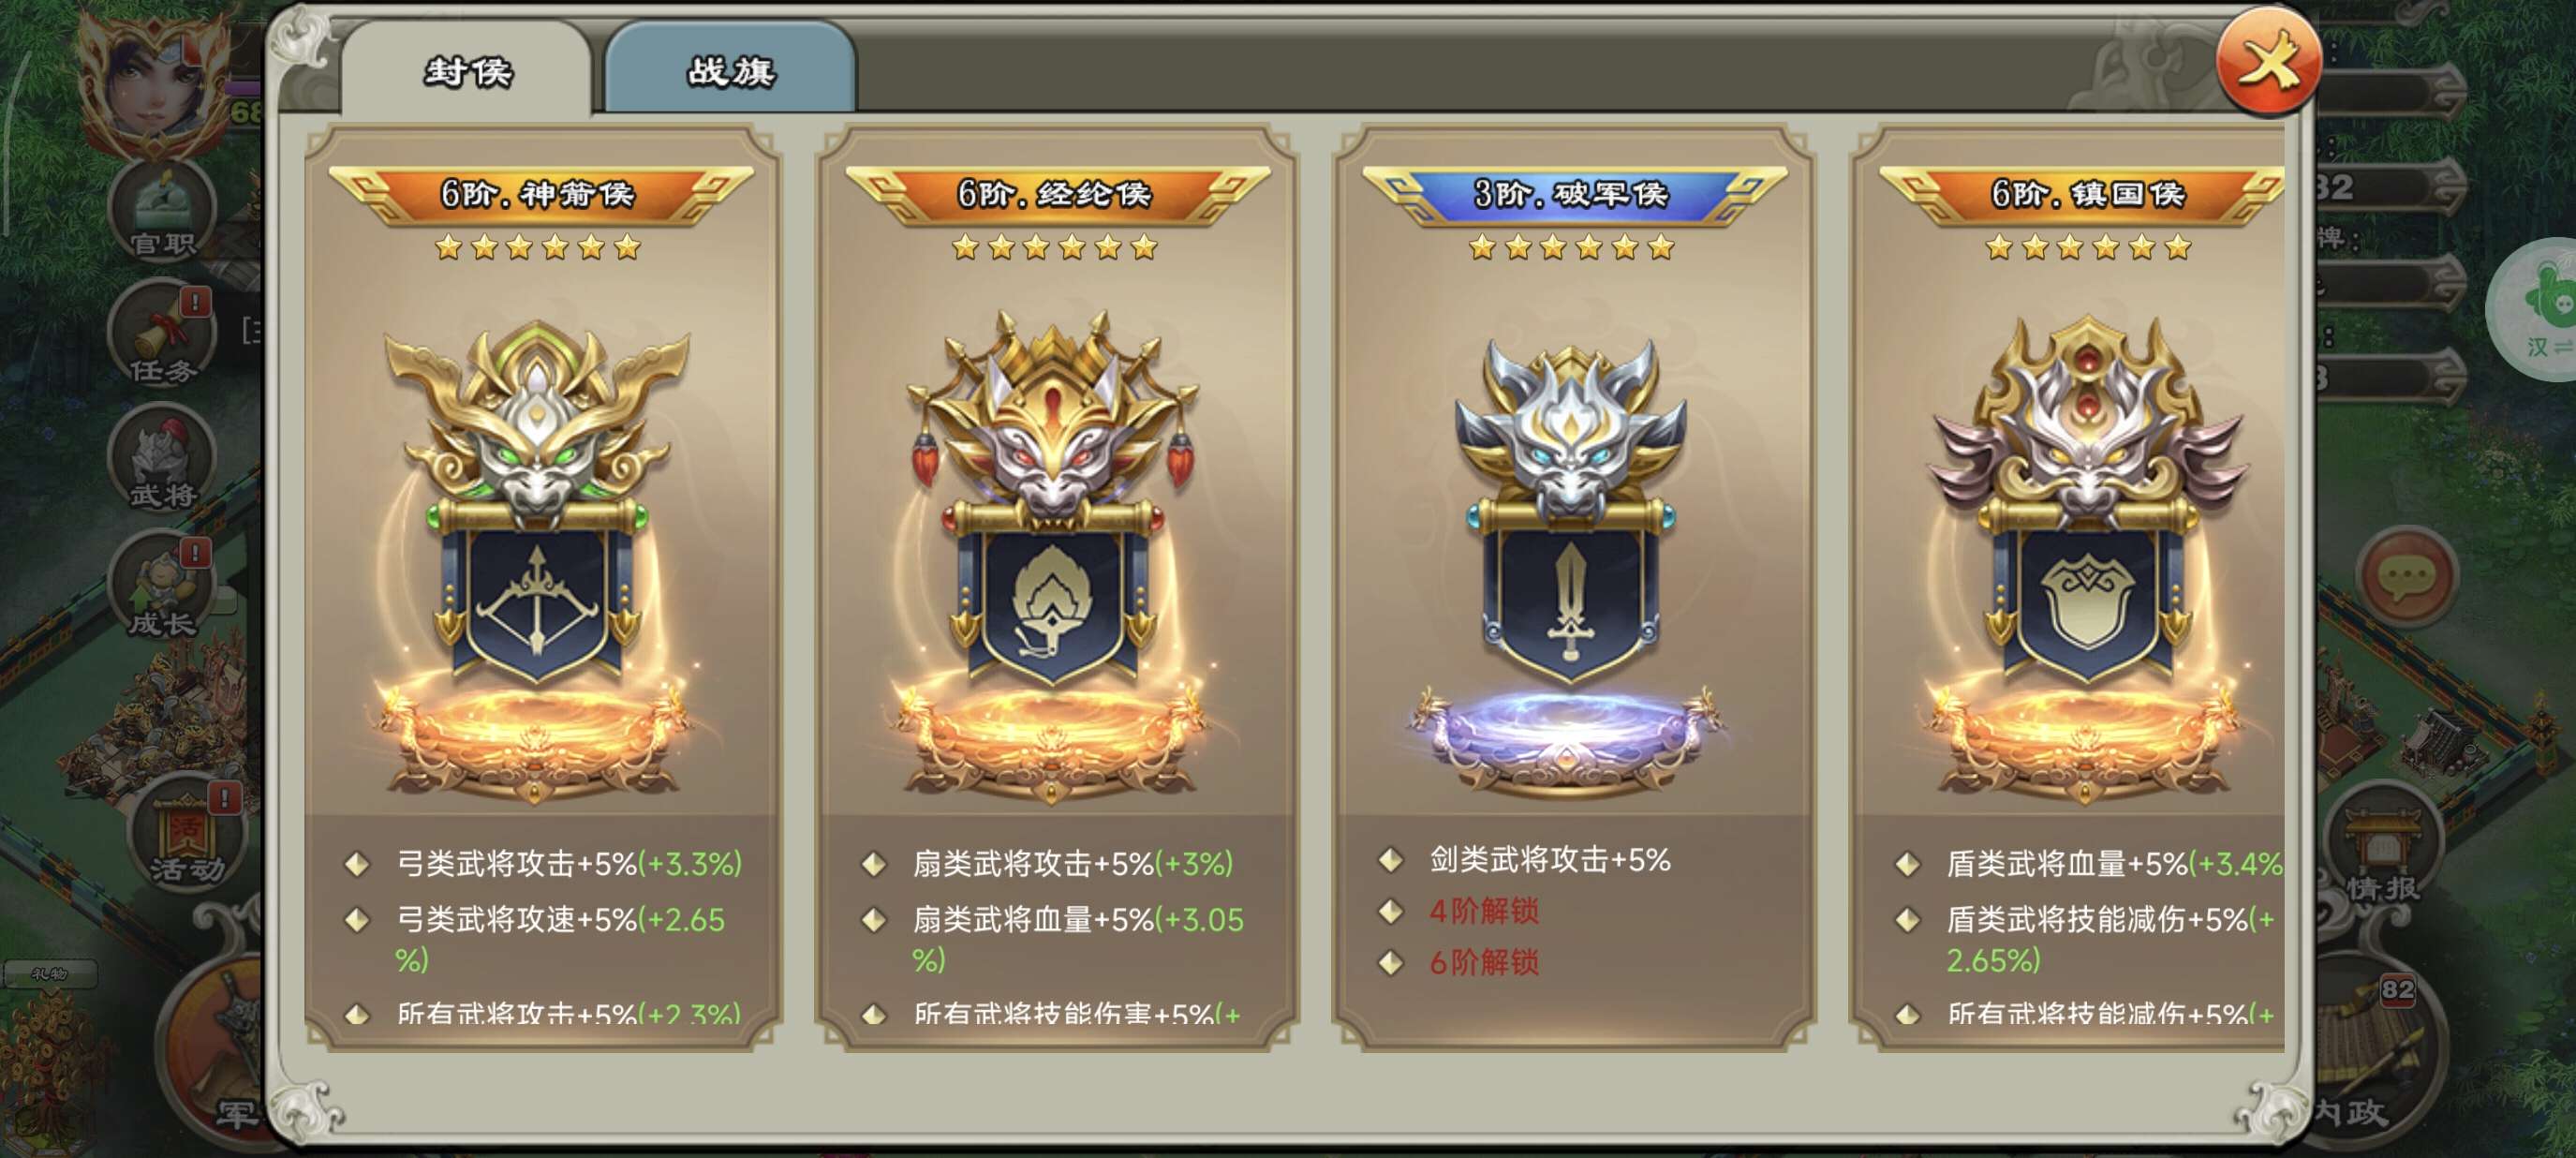Open the 官职 sidebar icon
This screenshot has height=1158, width=2576.
coord(162,212)
